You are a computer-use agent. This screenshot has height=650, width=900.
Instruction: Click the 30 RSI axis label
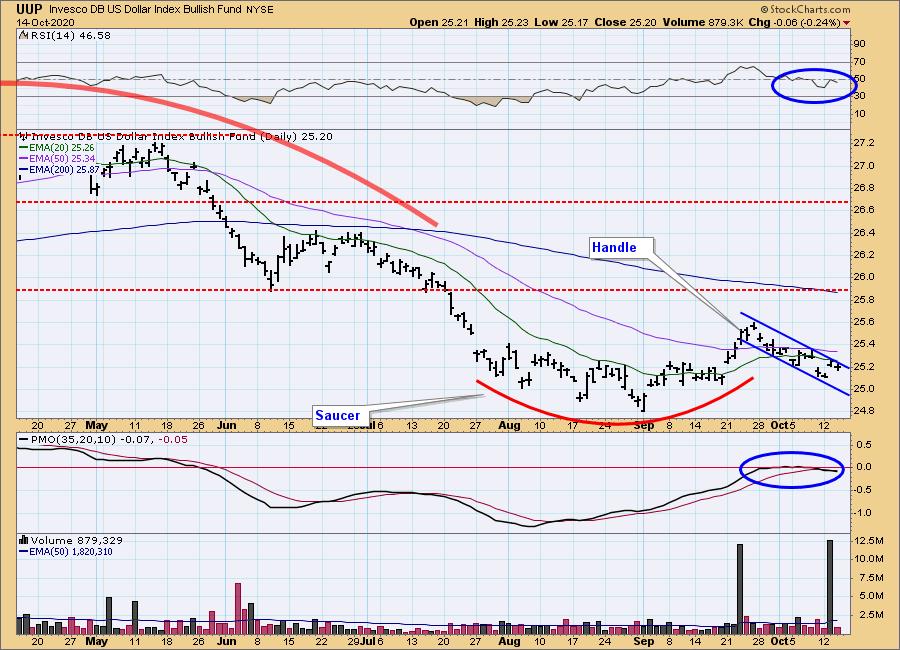point(860,96)
